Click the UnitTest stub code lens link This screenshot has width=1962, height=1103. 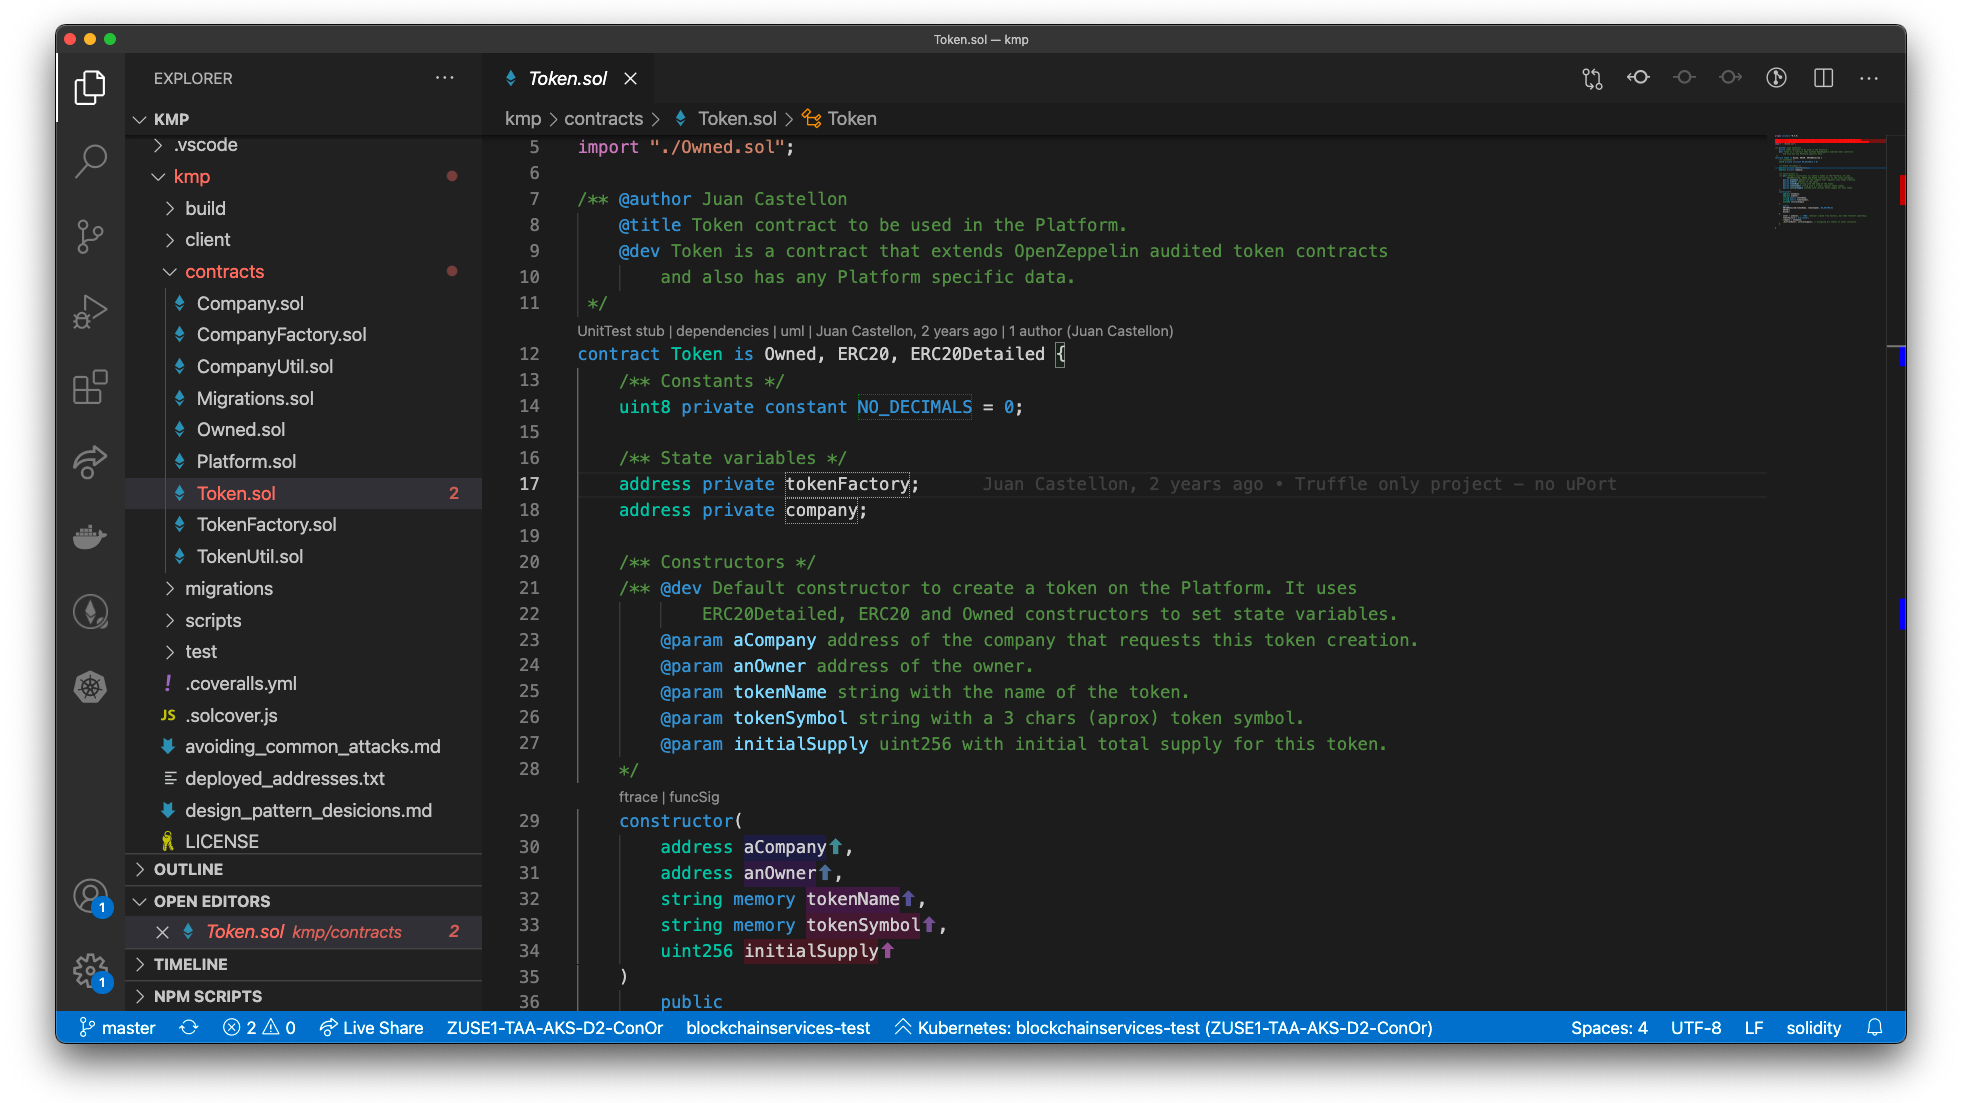[x=620, y=331]
